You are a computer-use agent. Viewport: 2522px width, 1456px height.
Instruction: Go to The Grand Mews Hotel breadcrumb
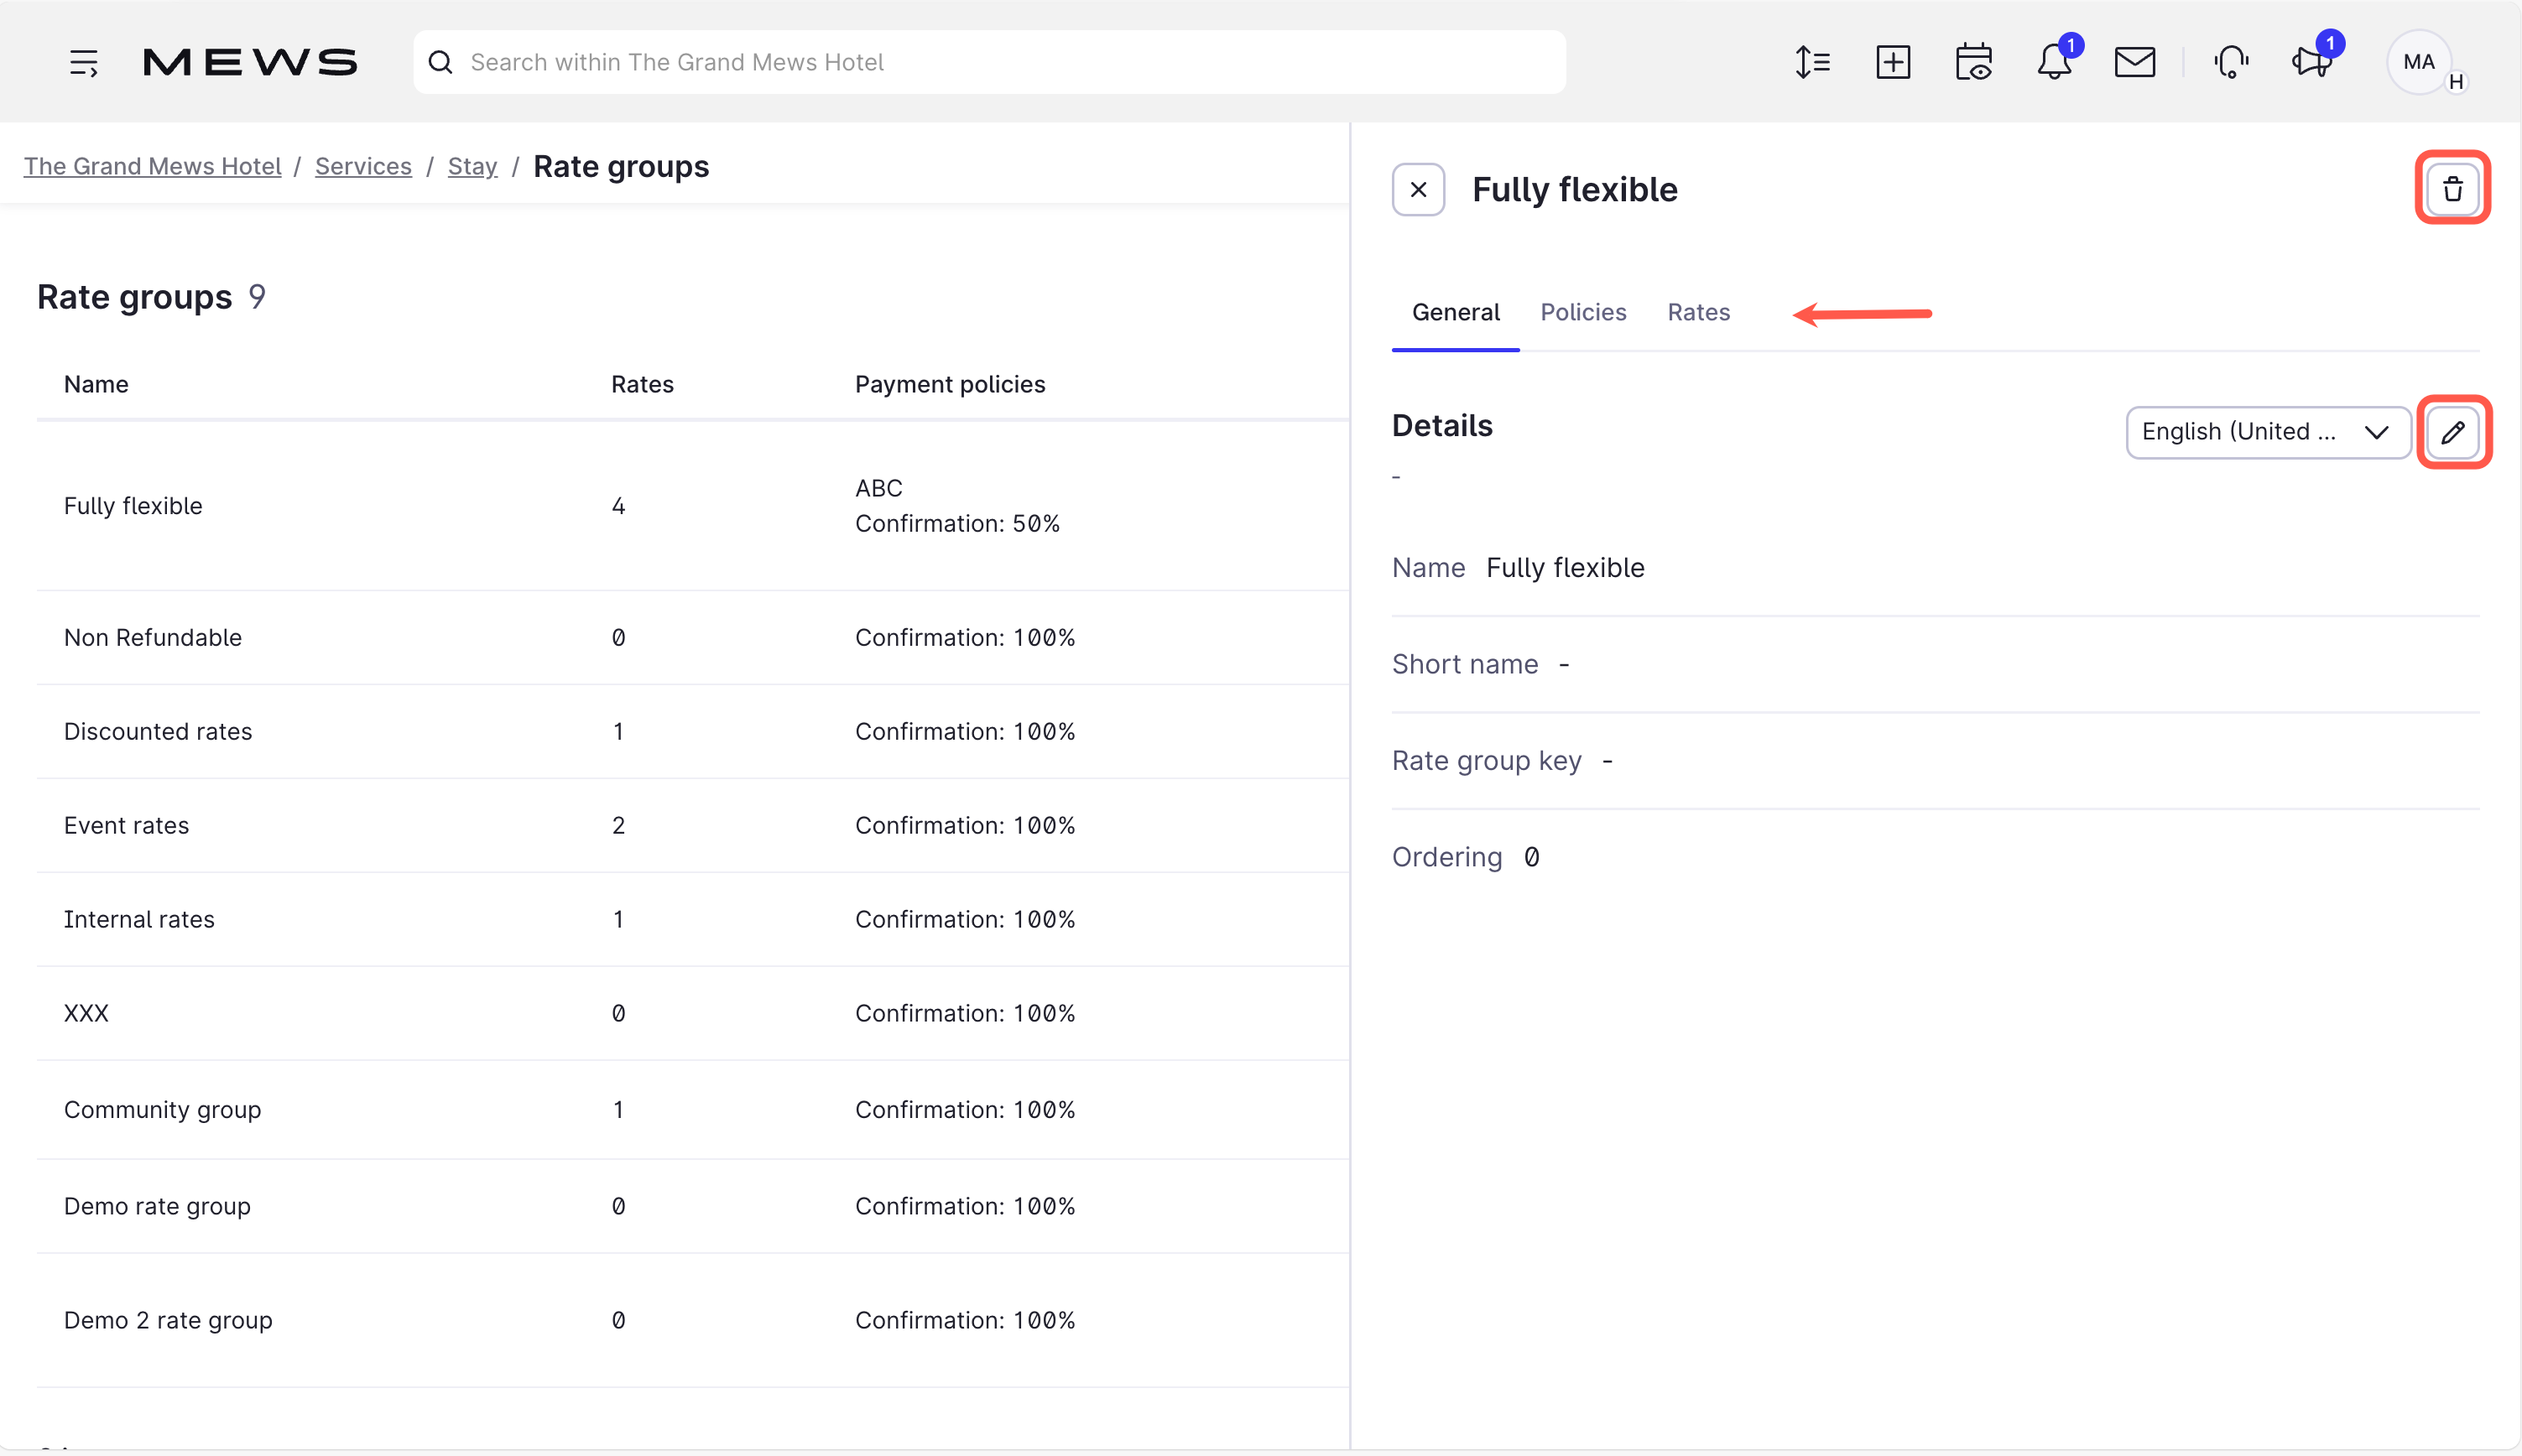coord(152,166)
